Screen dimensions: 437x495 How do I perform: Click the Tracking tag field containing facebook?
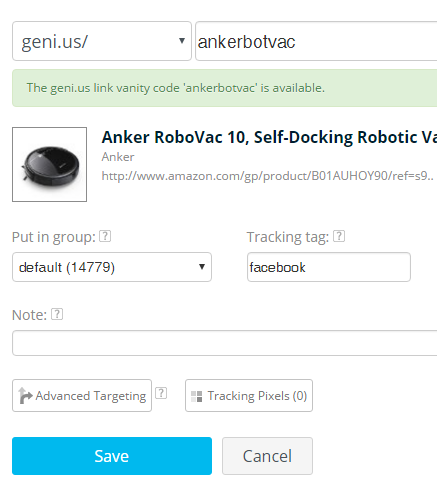pyautogui.click(x=329, y=267)
